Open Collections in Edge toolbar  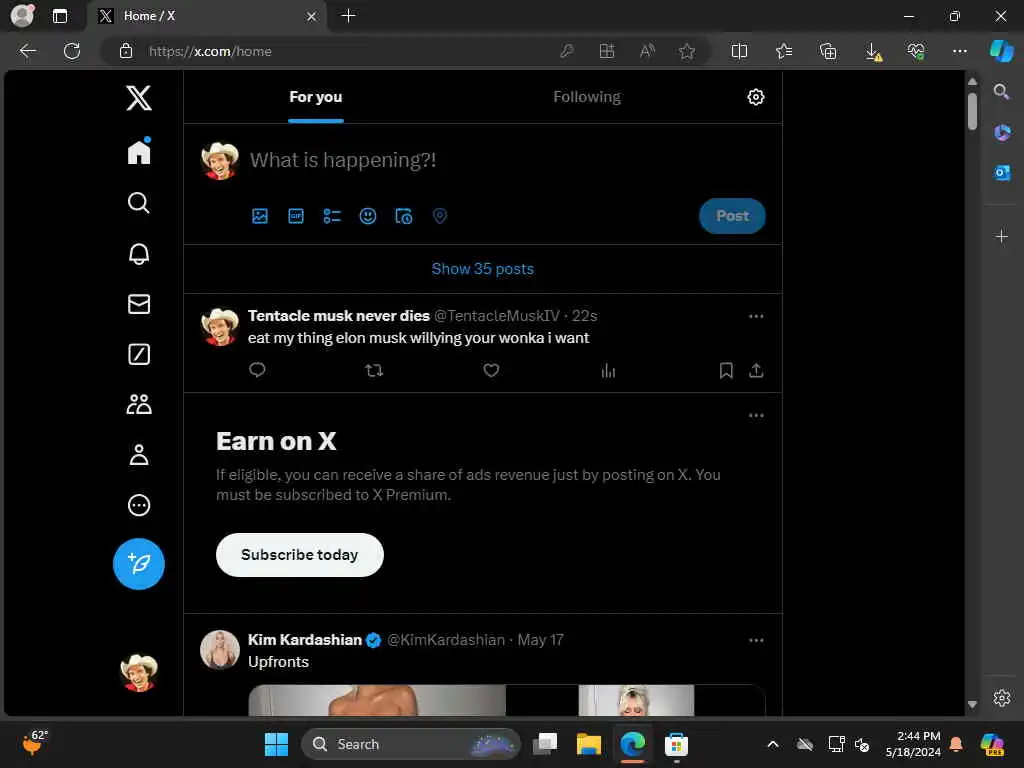[828, 51]
